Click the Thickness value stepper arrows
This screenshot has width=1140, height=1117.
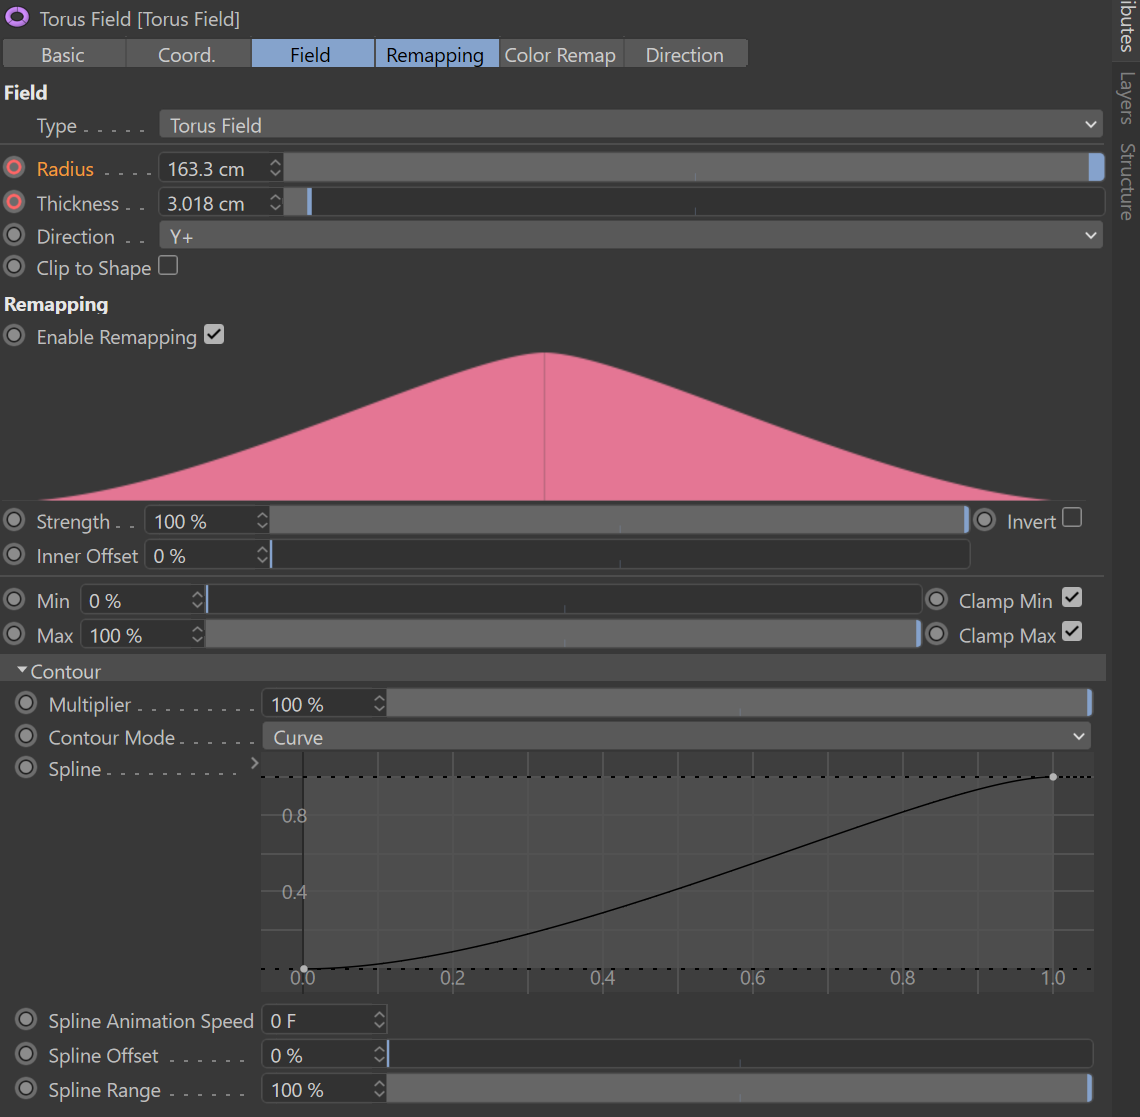(x=275, y=202)
